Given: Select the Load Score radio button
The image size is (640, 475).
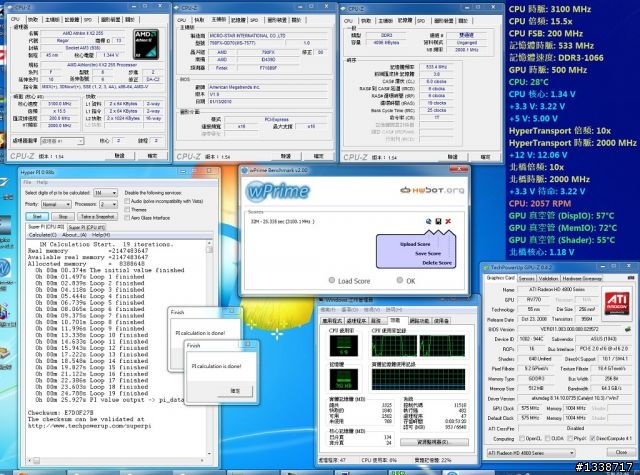Looking at the screenshot, I should pyautogui.click(x=332, y=280).
